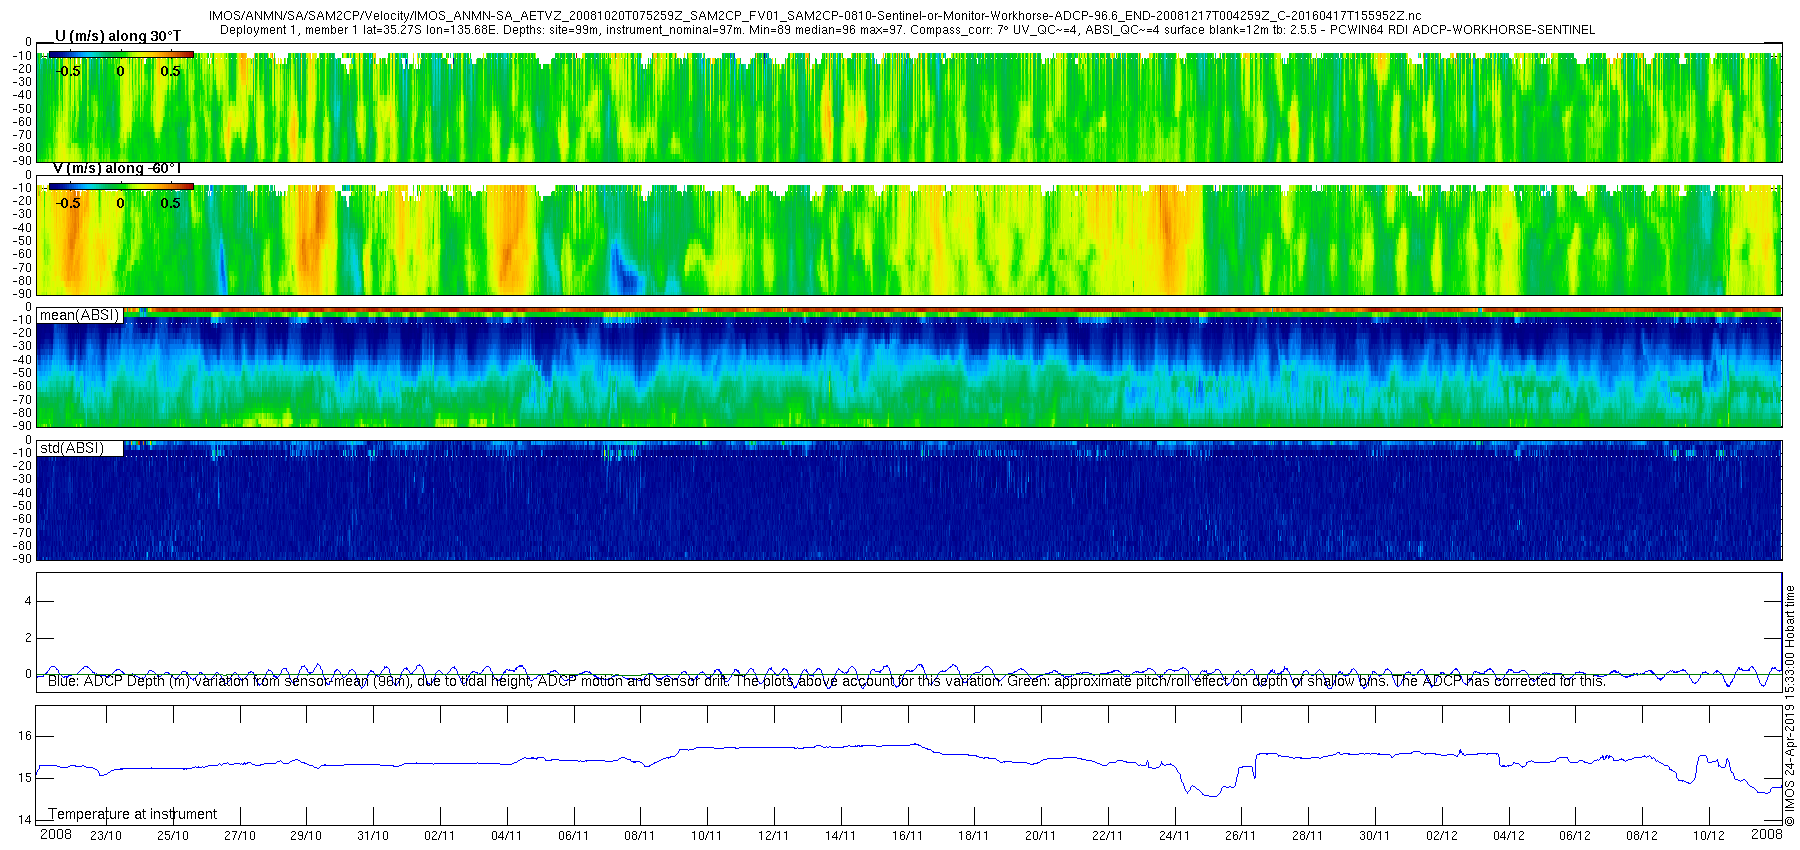Click the V velocity panel colorbar
Screen dimensions: 1800x850
pos(121,186)
